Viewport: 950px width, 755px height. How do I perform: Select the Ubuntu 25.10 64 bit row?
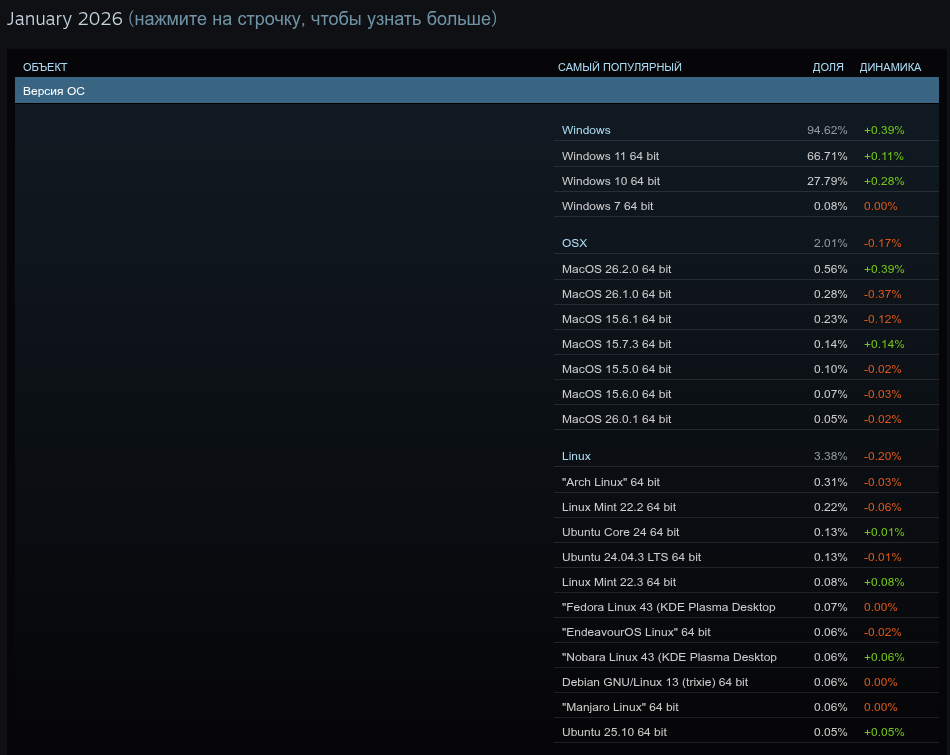coord(746,732)
